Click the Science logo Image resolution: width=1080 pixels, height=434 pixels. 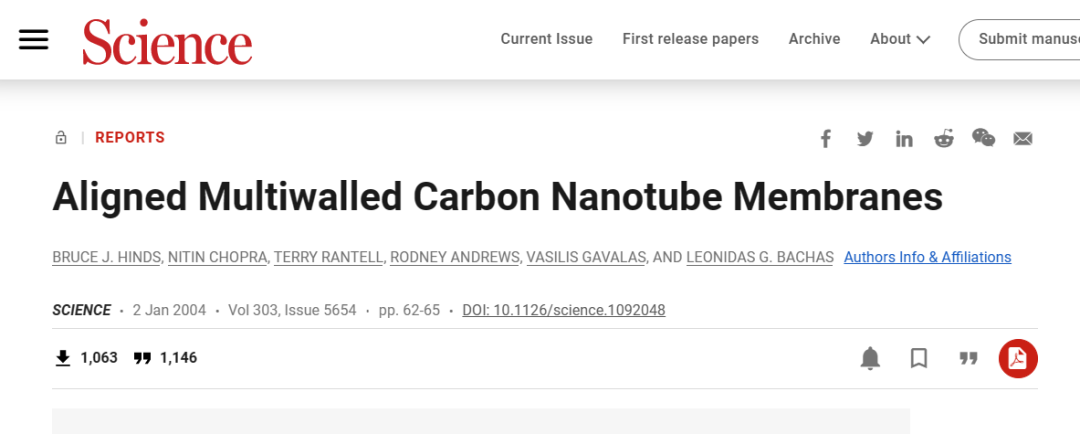(167, 41)
